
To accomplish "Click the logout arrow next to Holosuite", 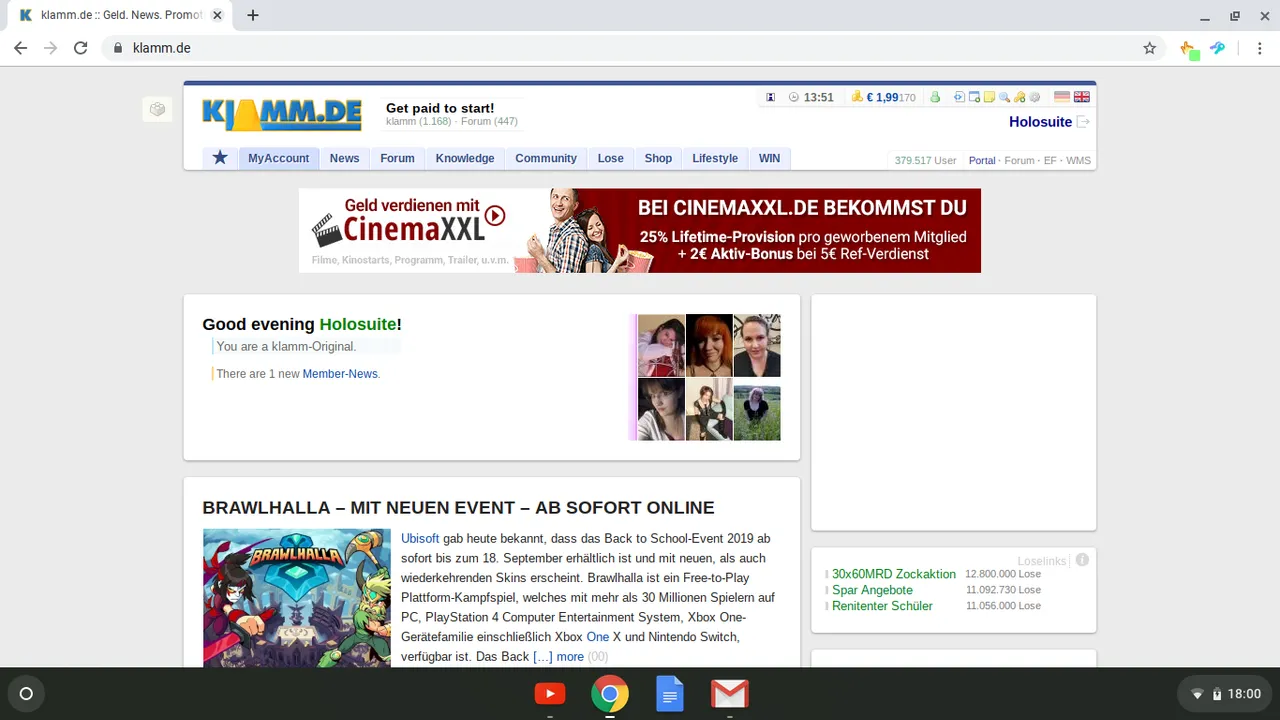I will point(1083,122).
